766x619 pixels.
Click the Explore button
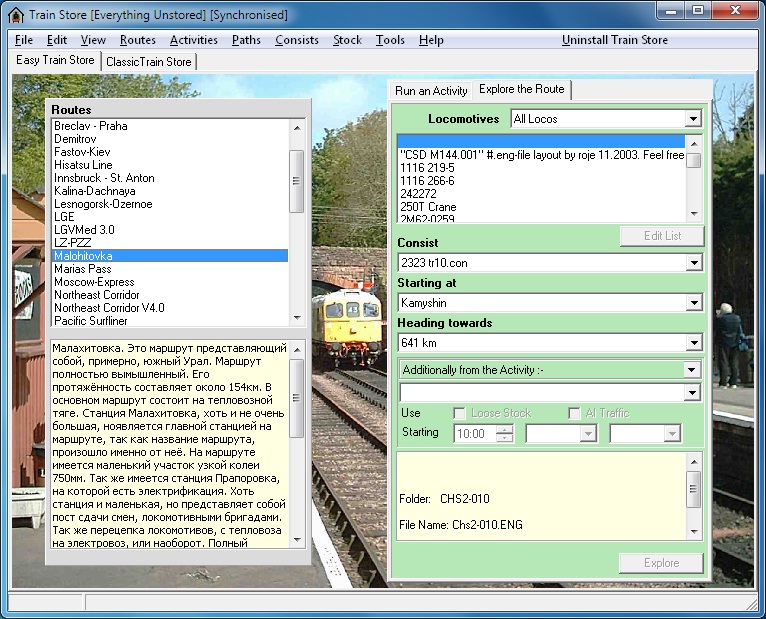[661, 563]
